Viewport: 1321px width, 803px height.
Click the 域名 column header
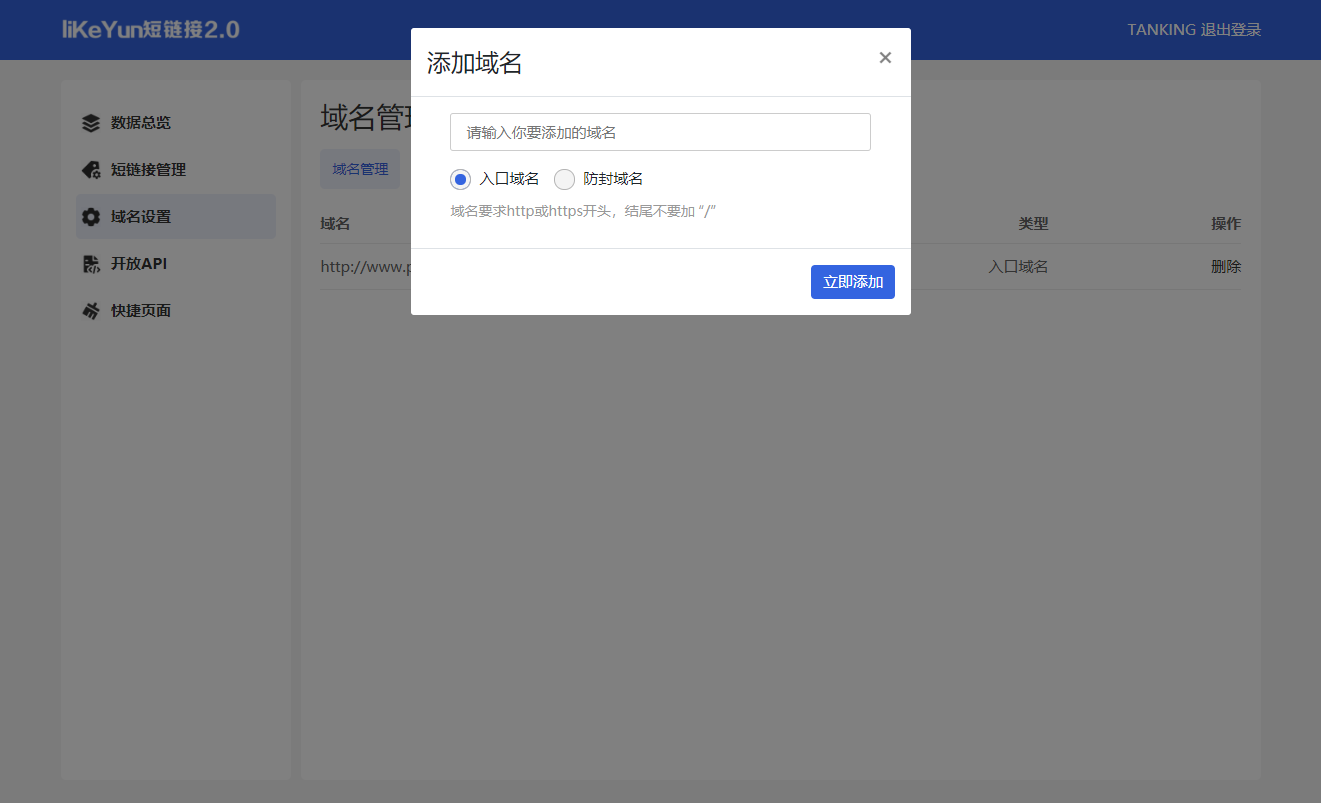335,224
